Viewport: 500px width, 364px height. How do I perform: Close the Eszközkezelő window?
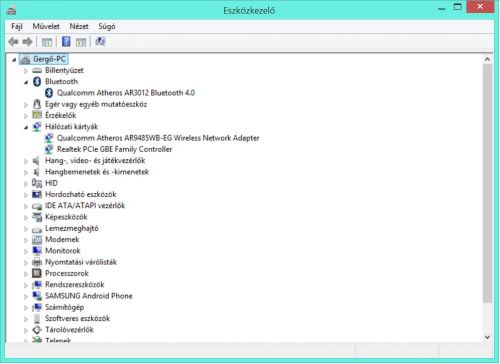click(x=480, y=7)
